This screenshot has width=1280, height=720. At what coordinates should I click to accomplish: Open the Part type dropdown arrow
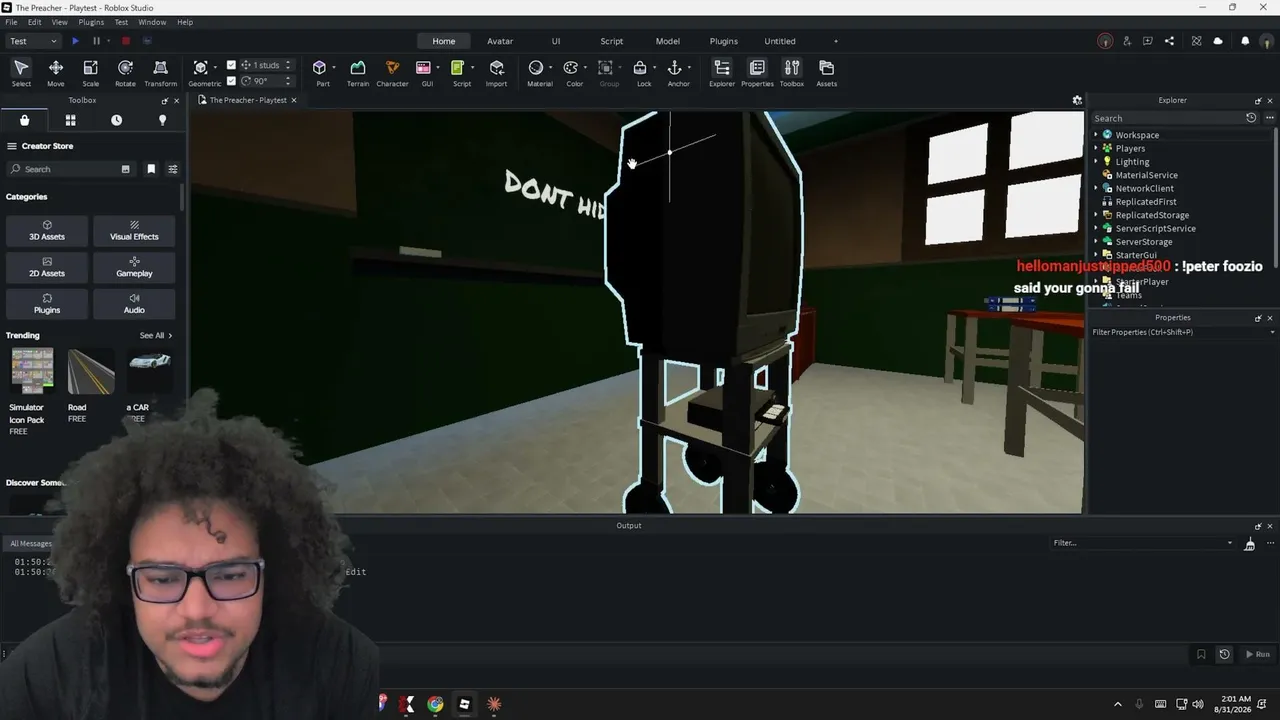[335, 68]
